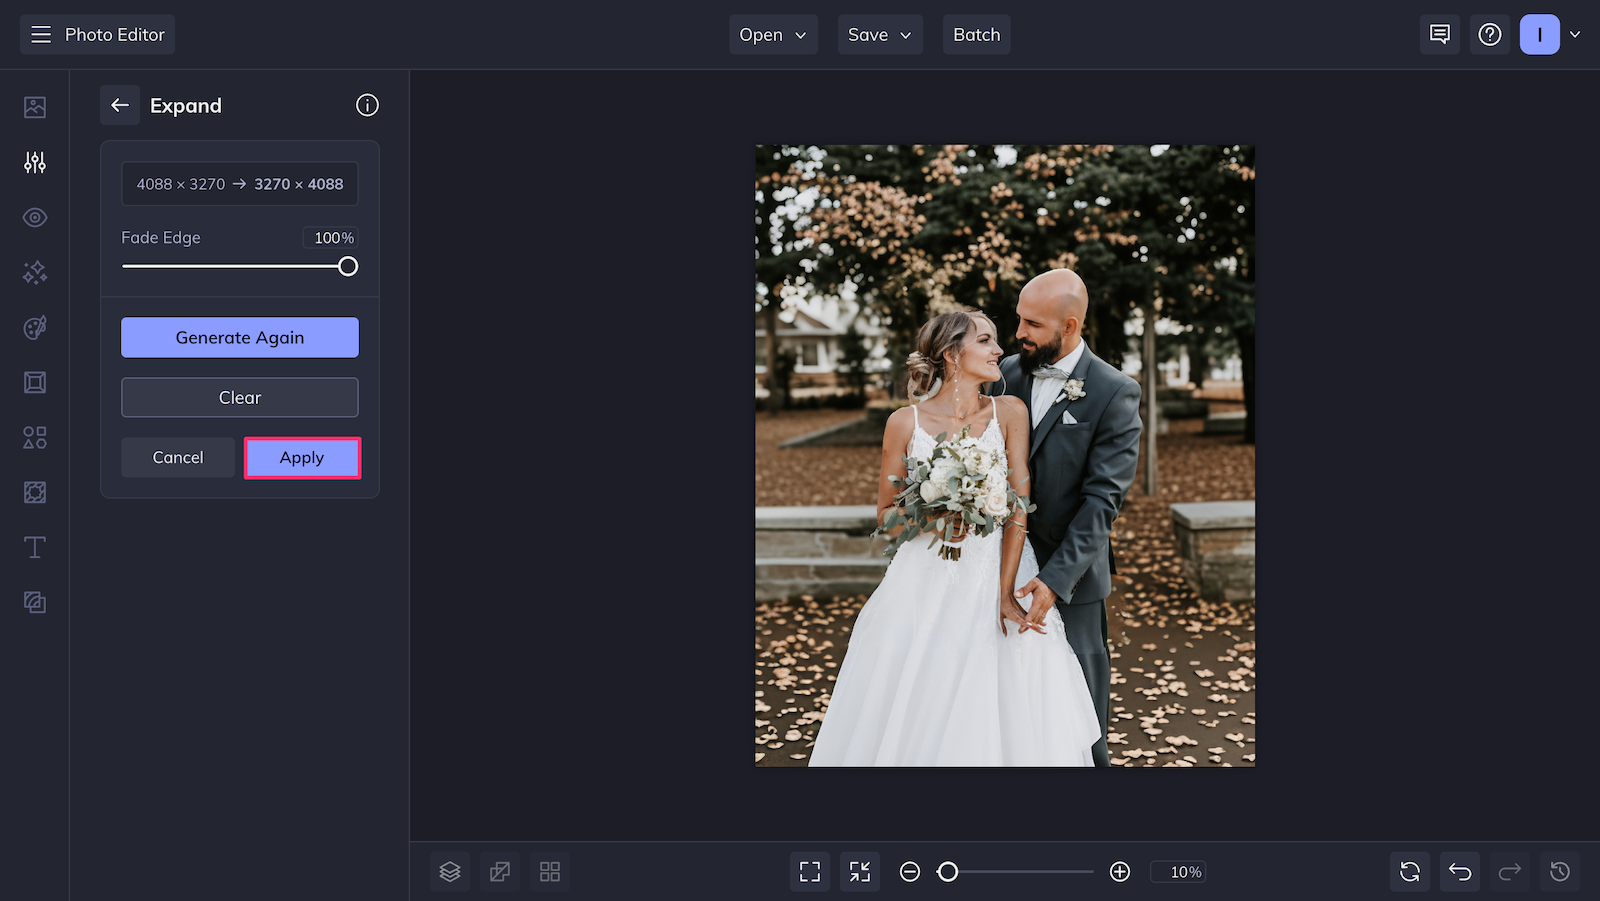Click the 10% zoom percentage field
The image size is (1600, 901).
1178,871
